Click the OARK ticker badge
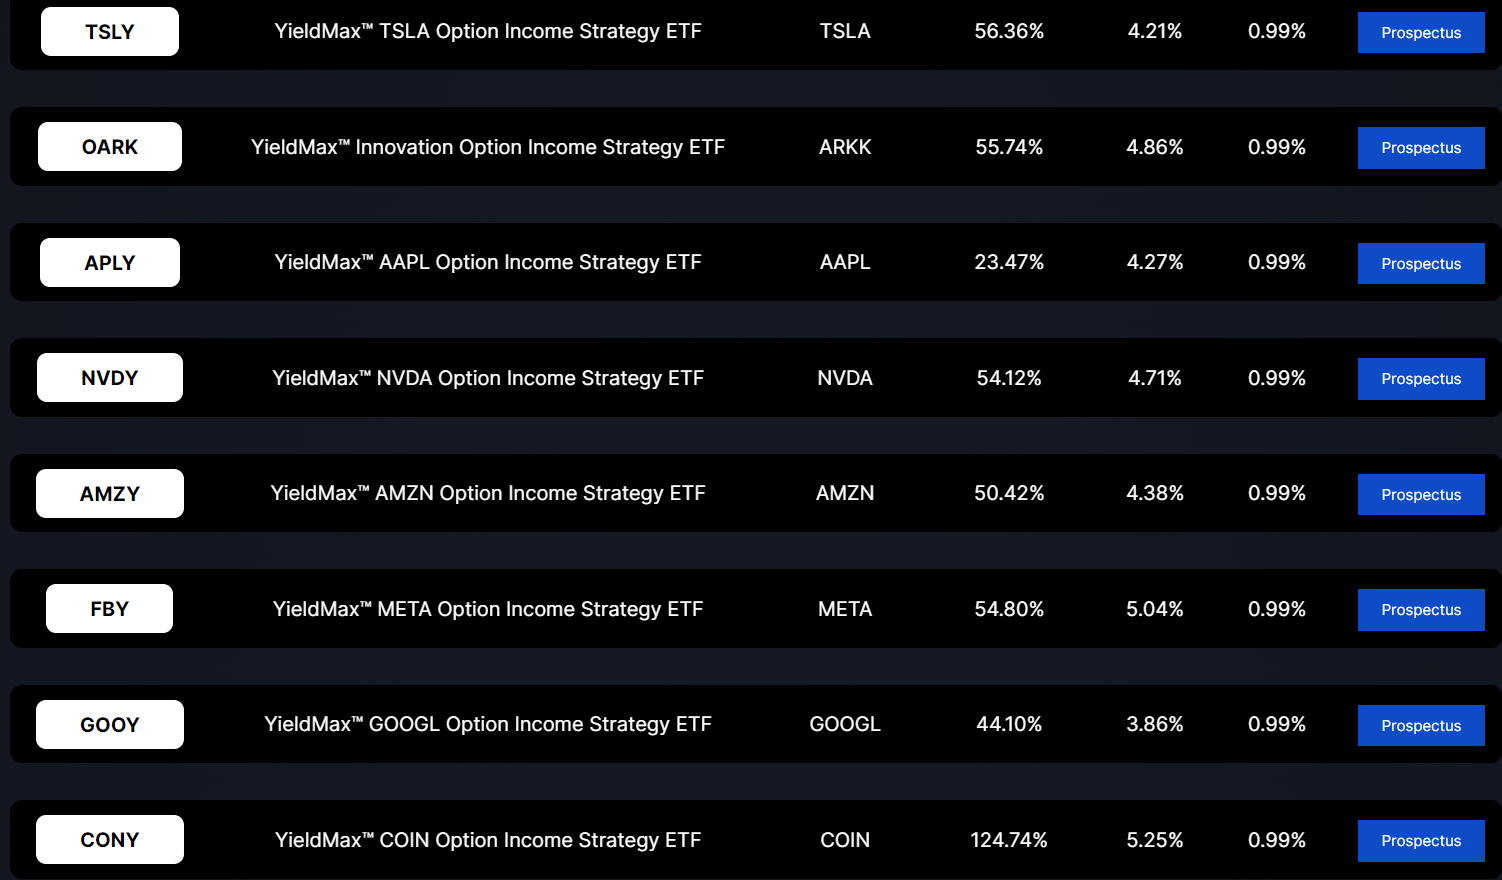 point(109,146)
